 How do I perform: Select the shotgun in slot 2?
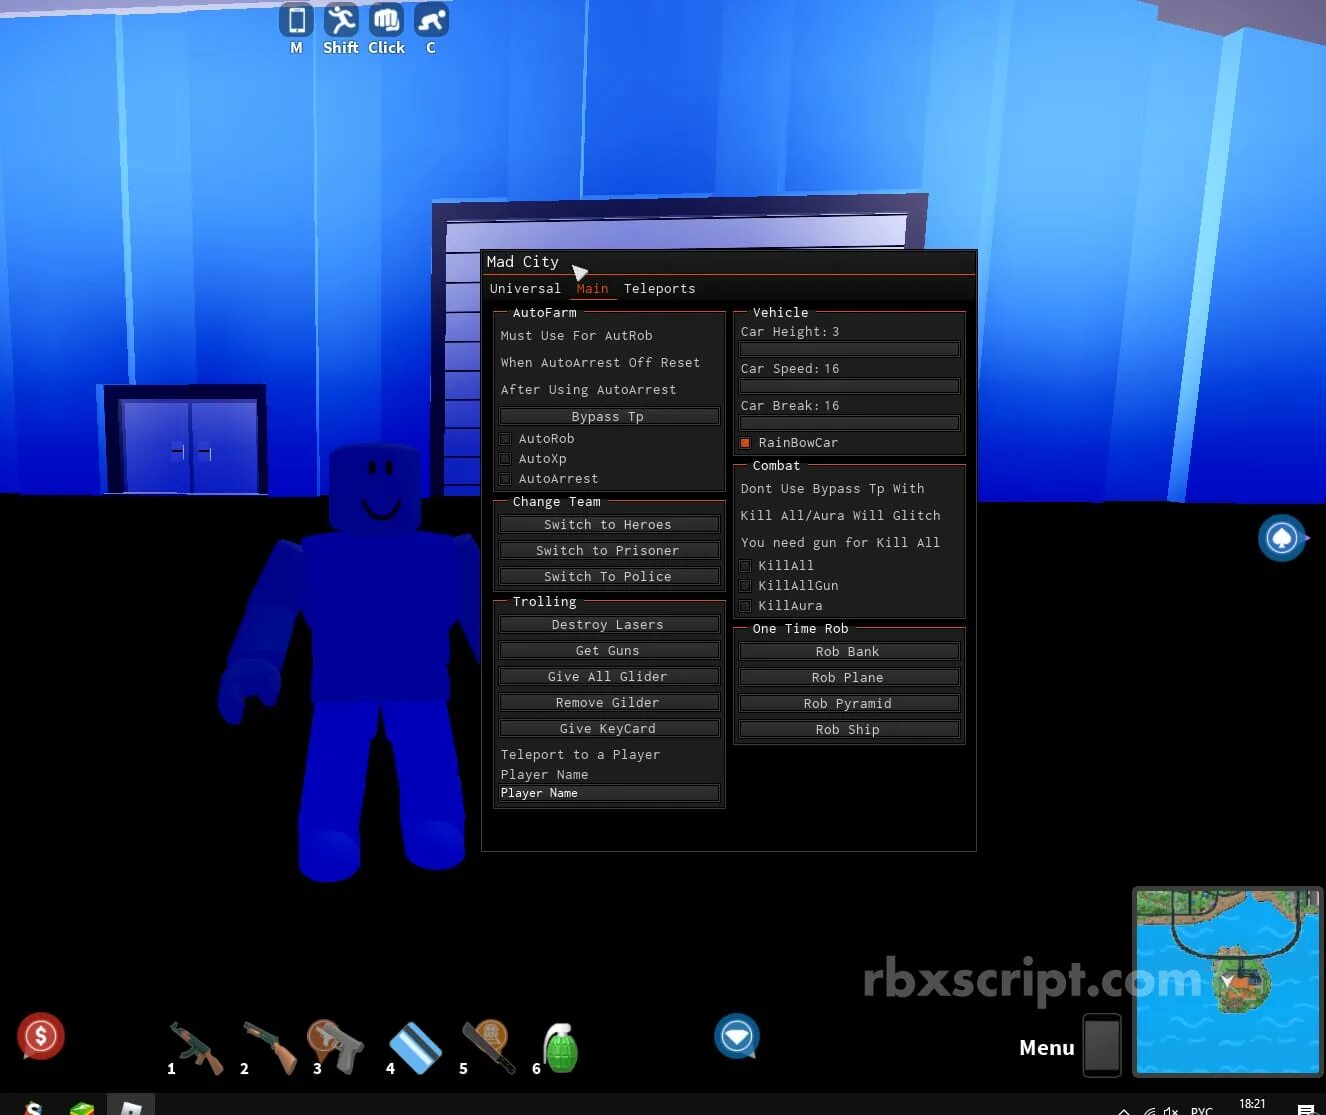[x=269, y=1048]
